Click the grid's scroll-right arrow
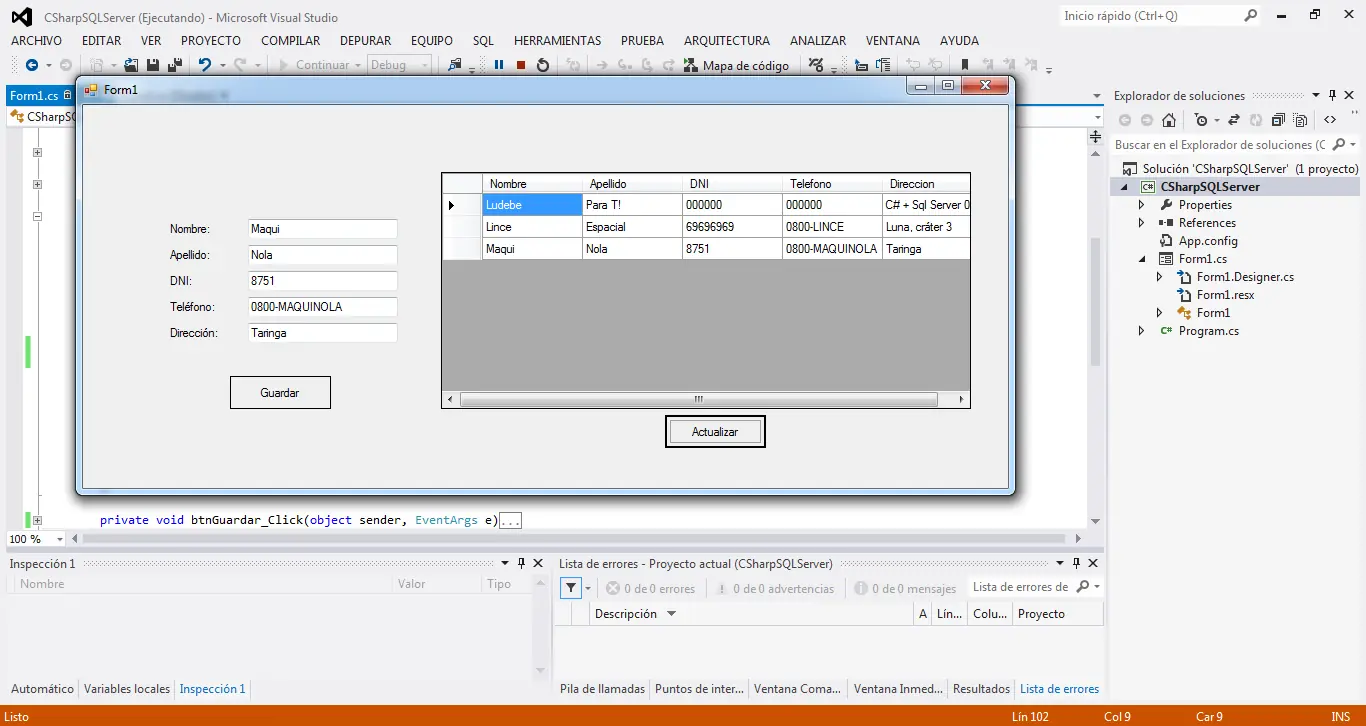The image size is (1366, 726). click(x=961, y=399)
